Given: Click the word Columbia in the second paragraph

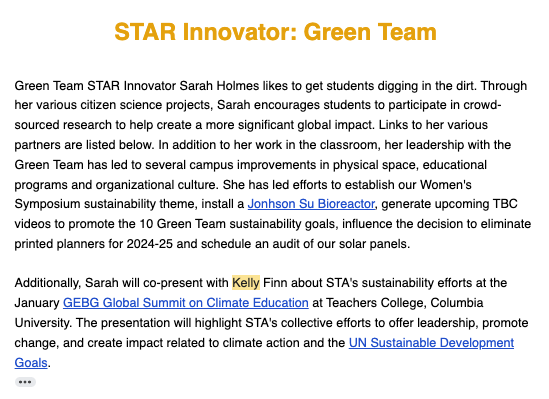Looking at the screenshot, I should click(x=457, y=303).
